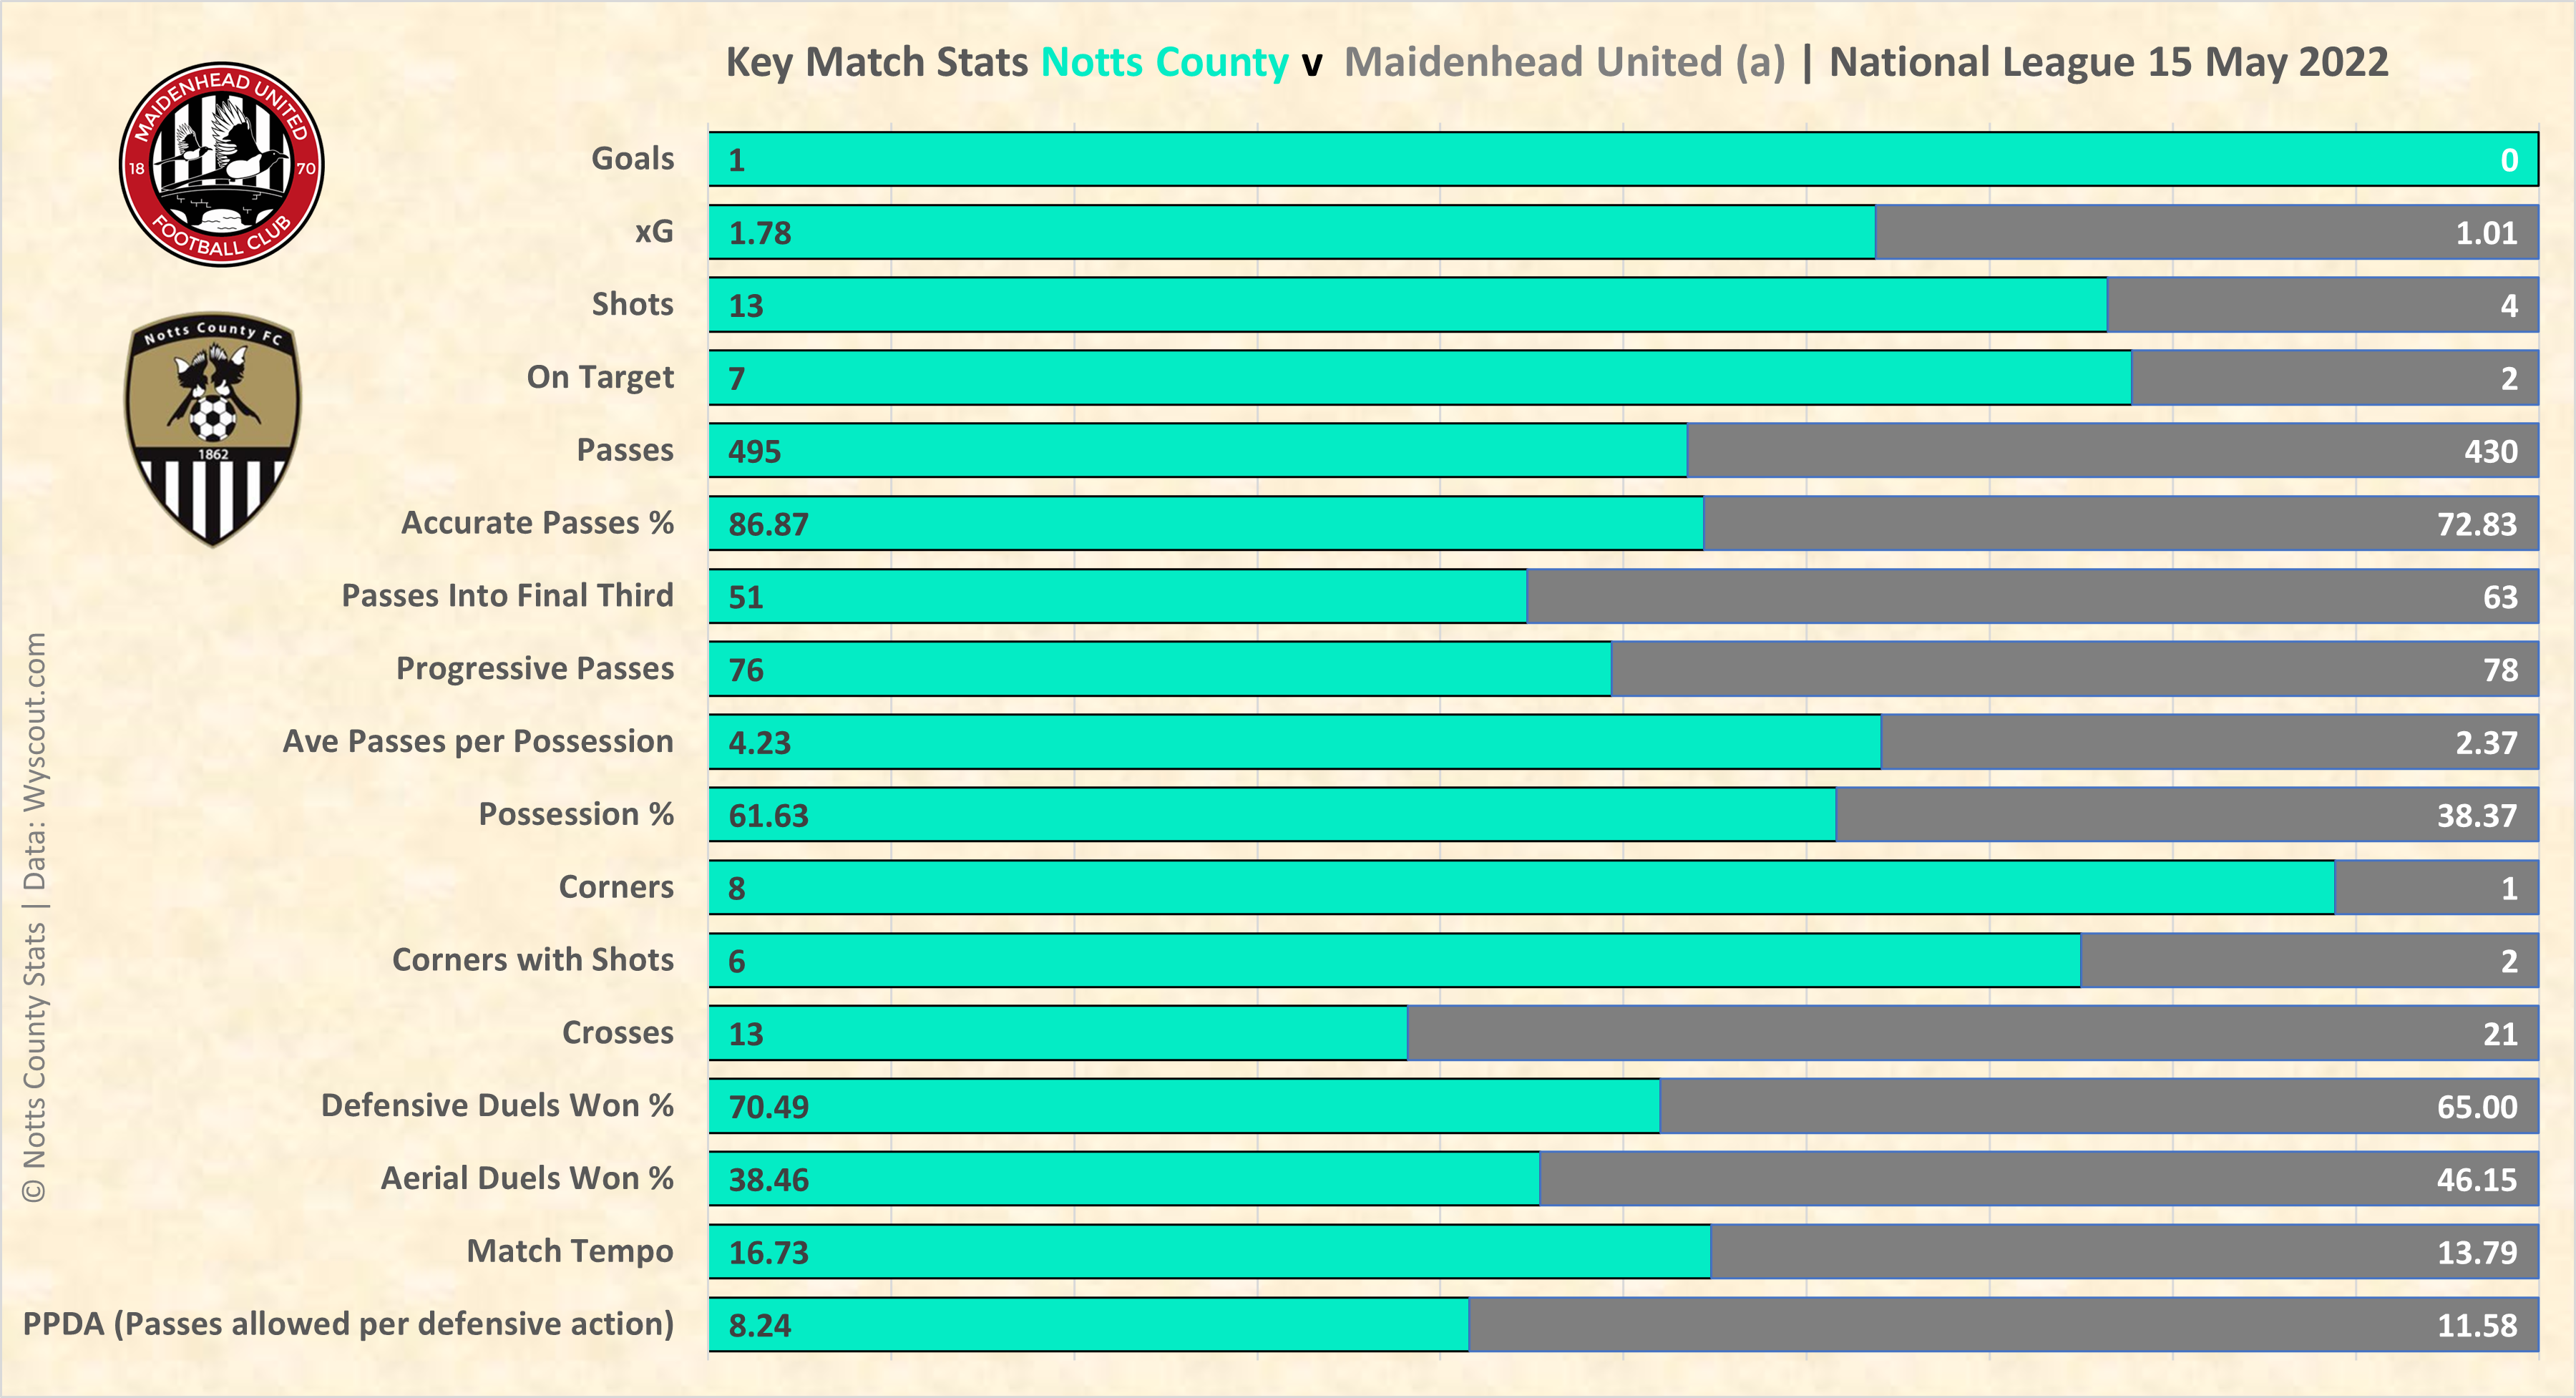Click the Notts County title text
The image size is (2576, 1398).
[x=1164, y=62]
